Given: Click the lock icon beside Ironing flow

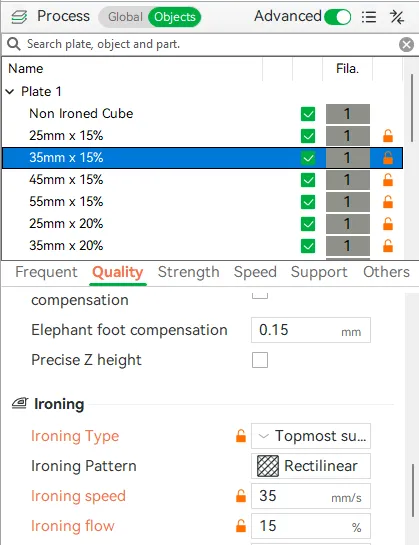Looking at the screenshot, I should pos(241,526).
